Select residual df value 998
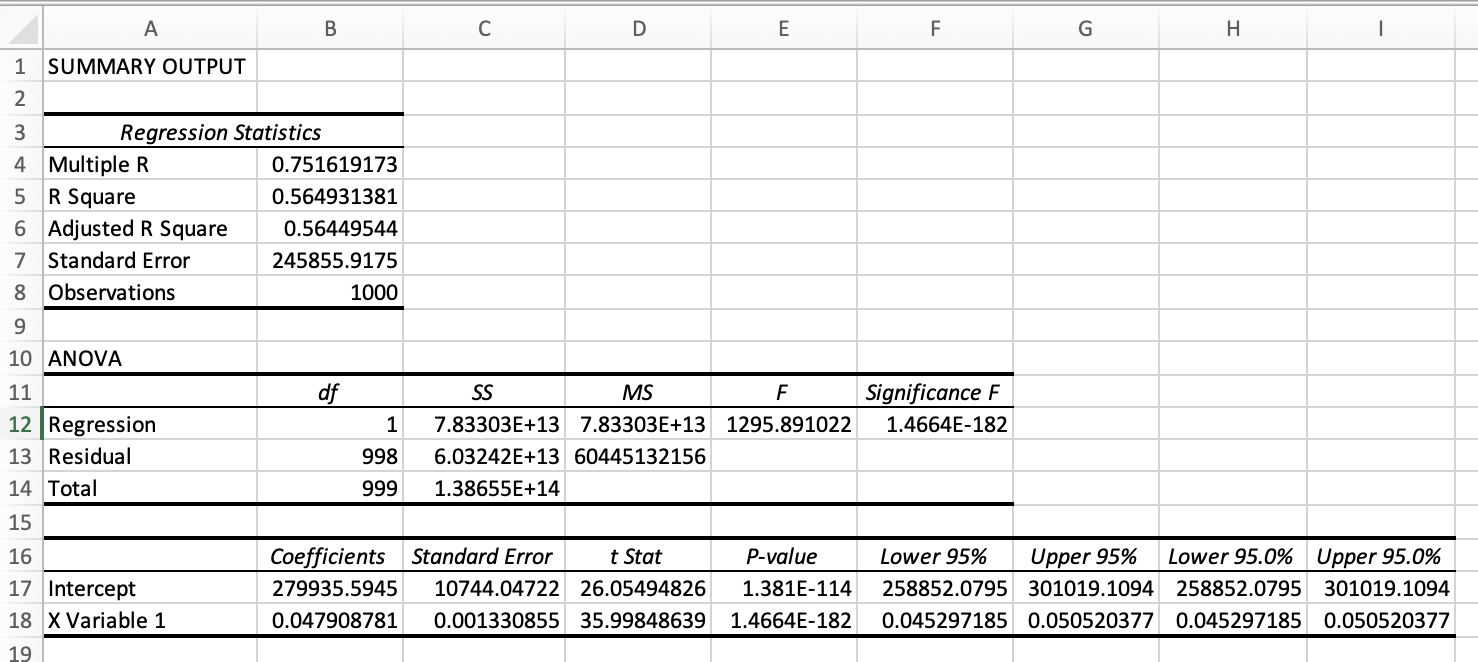Viewport: 1478px width, 662px height. [x=329, y=457]
